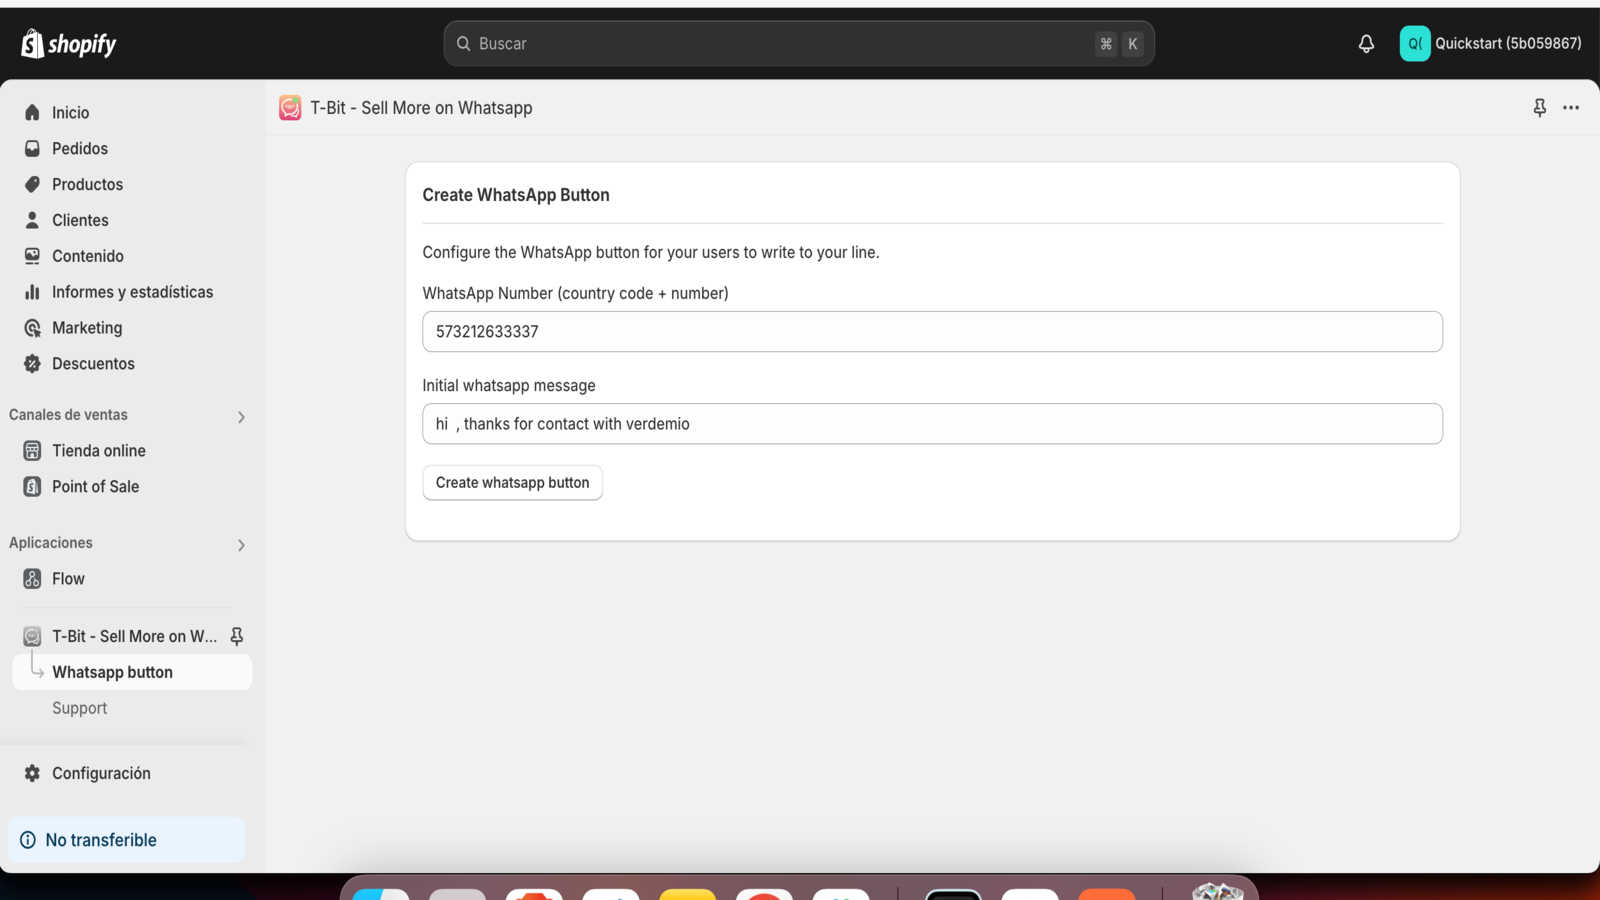This screenshot has height=900, width=1600.
Task: Open the Point of Sale channel
Action: (95, 487)
